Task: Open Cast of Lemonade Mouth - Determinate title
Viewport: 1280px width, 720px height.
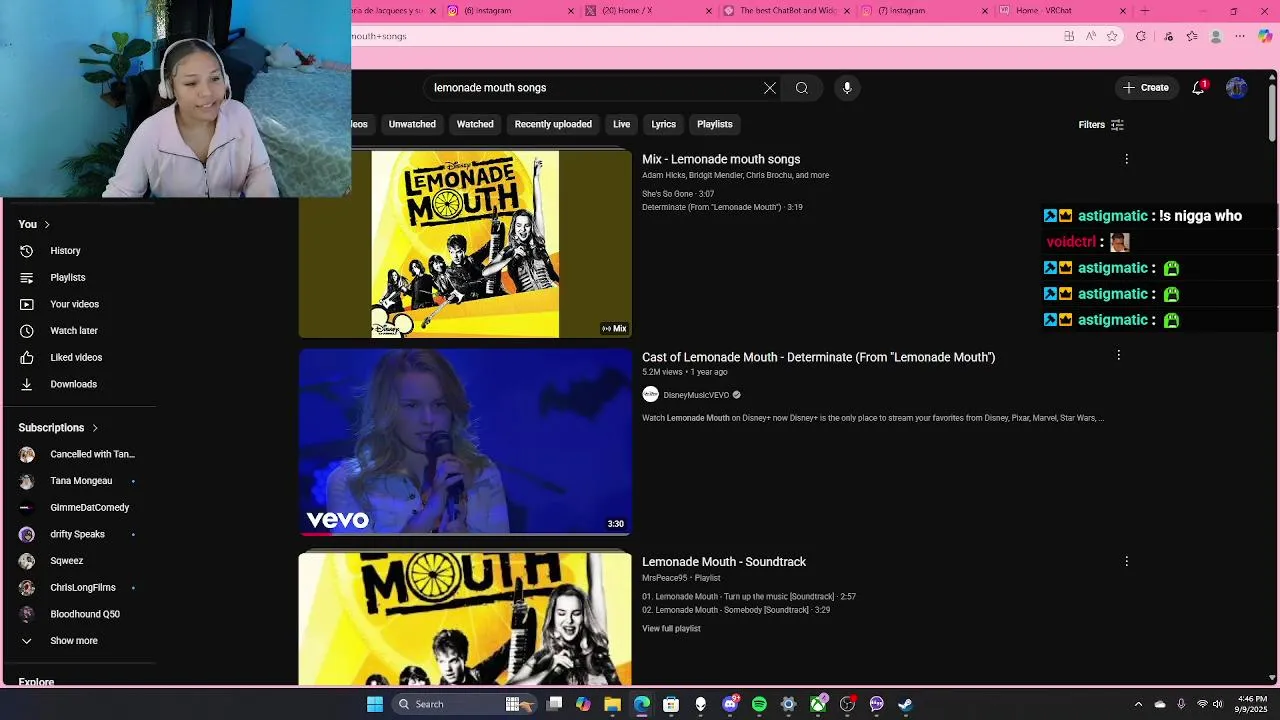Action: pyautogui.click(x=818, y=357)
